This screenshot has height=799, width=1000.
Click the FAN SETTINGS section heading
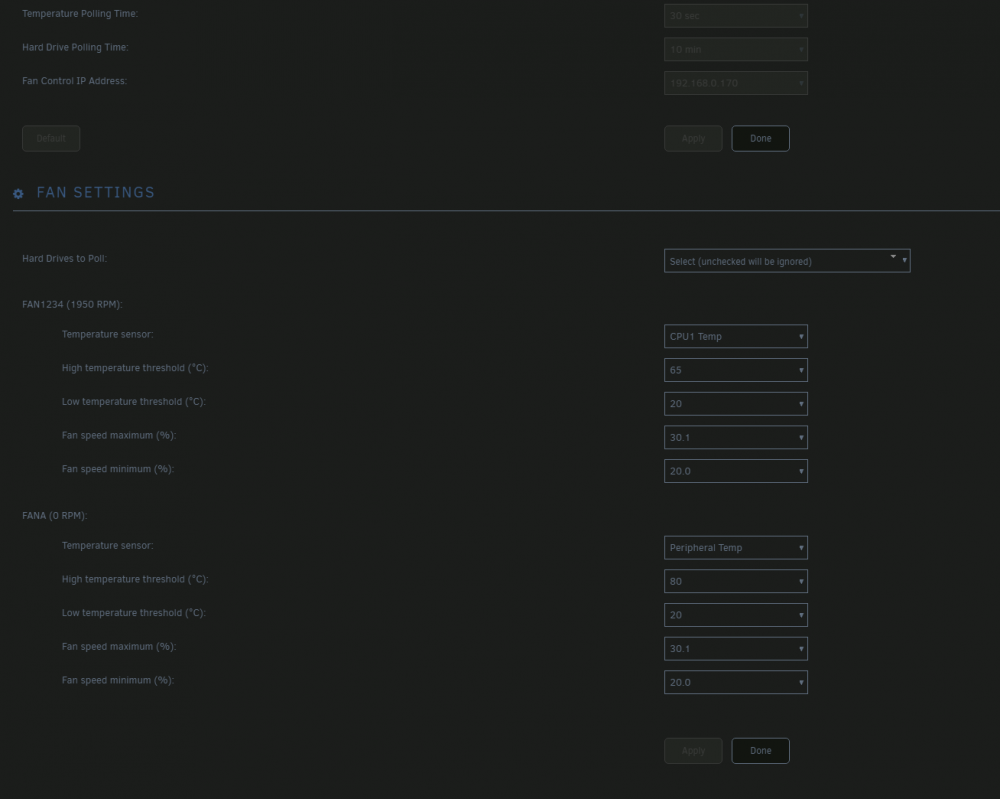point(96,193)
